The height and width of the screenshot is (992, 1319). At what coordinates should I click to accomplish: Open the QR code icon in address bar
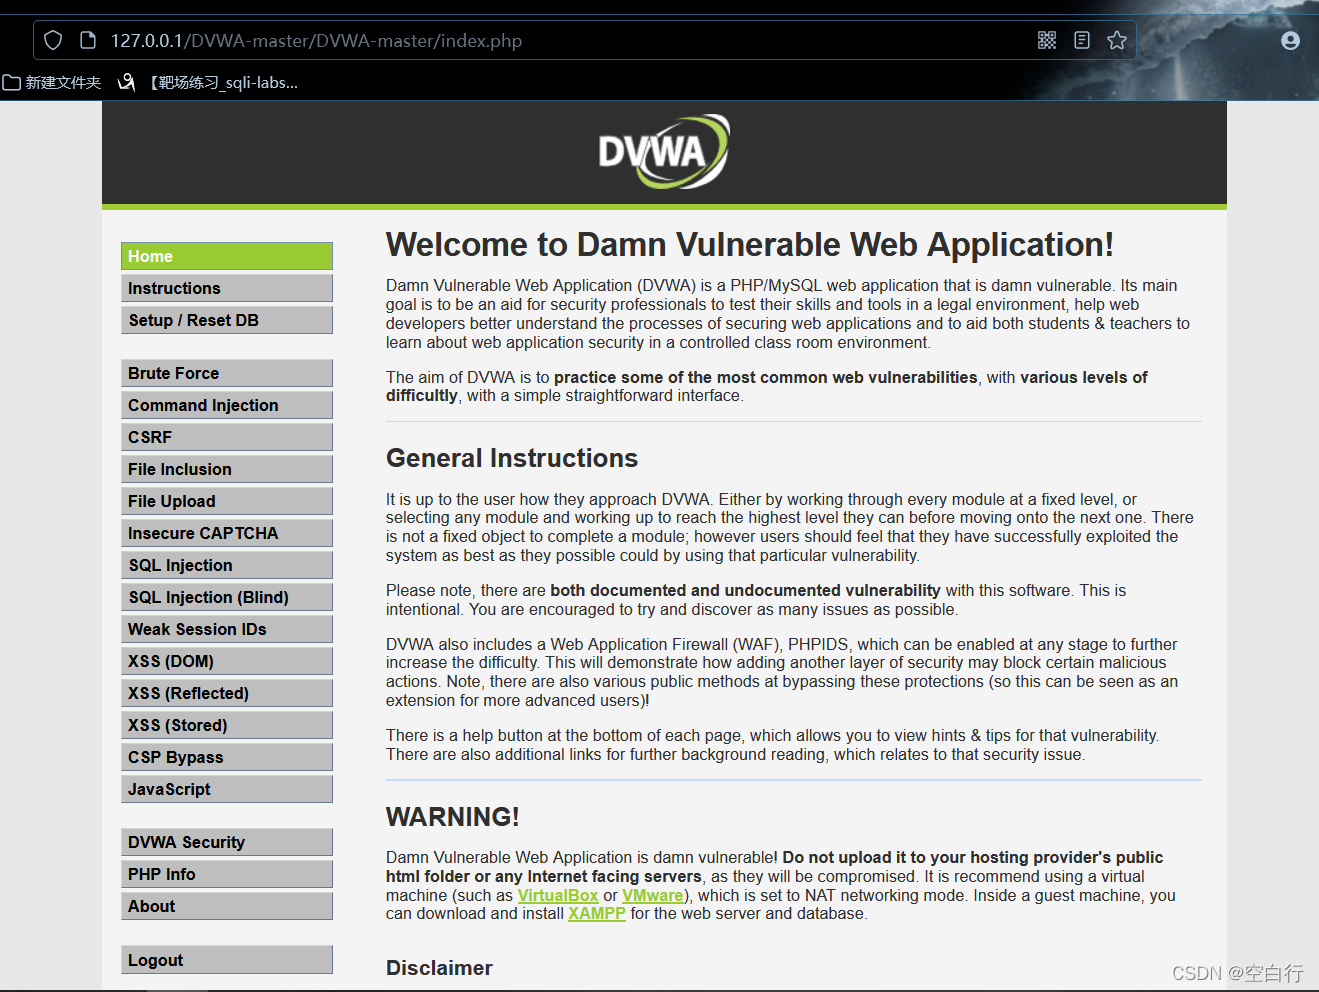pos(1047,40)
